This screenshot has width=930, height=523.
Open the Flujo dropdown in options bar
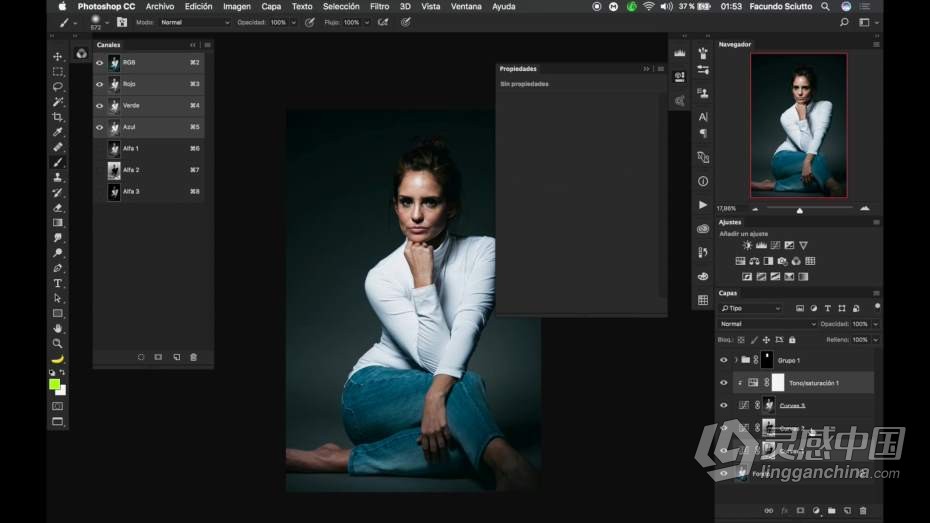click(x=367, y=23)
